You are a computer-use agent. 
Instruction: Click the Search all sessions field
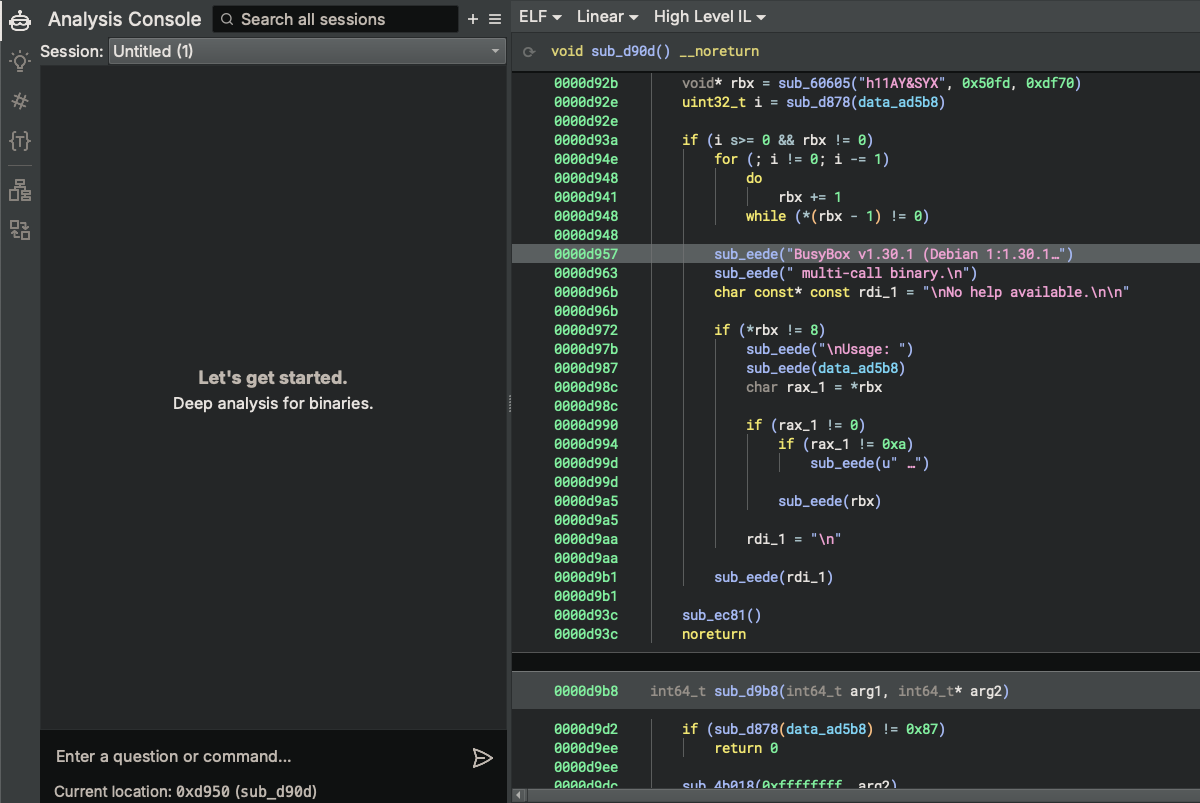pyautogui.click(x=335, y=19)
